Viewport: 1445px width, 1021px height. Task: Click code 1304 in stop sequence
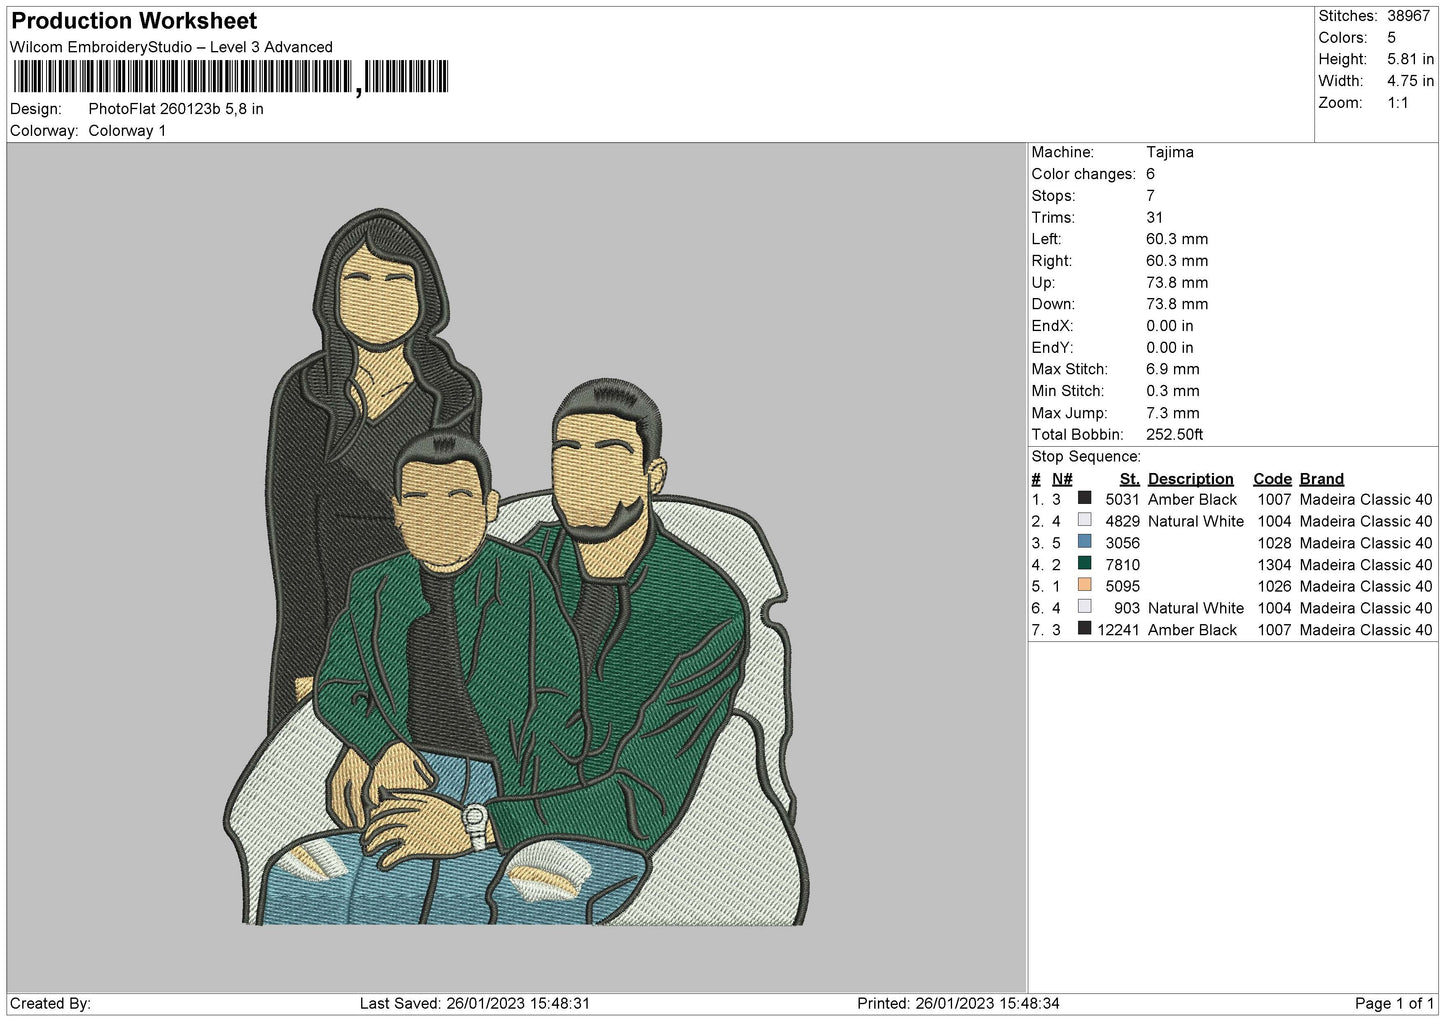coord(1274,565)
